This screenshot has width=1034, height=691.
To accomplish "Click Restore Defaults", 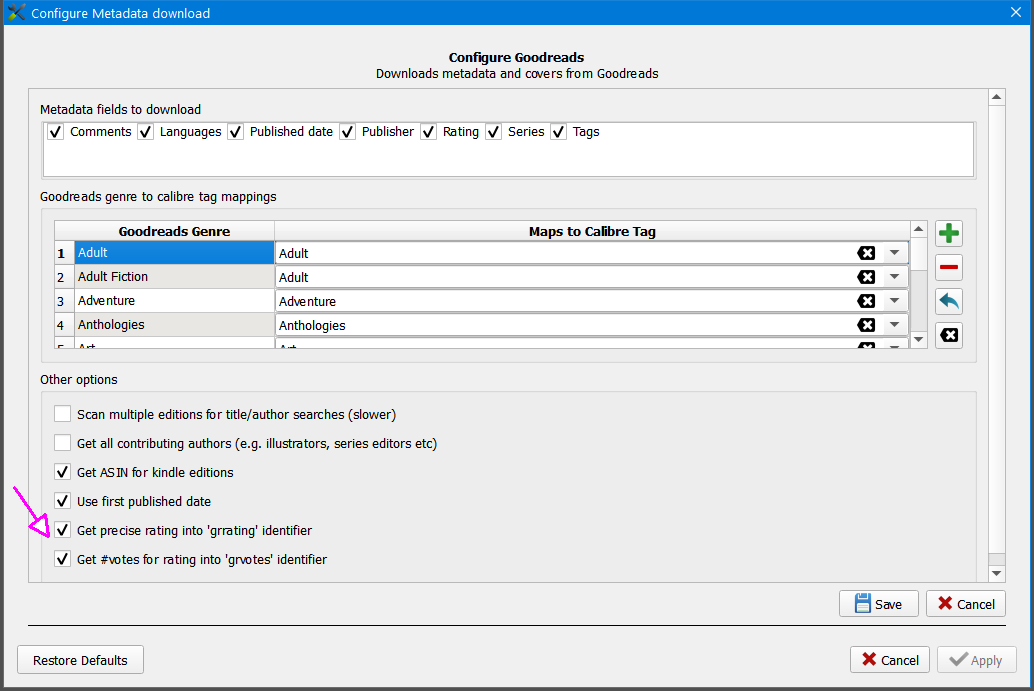I will [x=80, y=660].
